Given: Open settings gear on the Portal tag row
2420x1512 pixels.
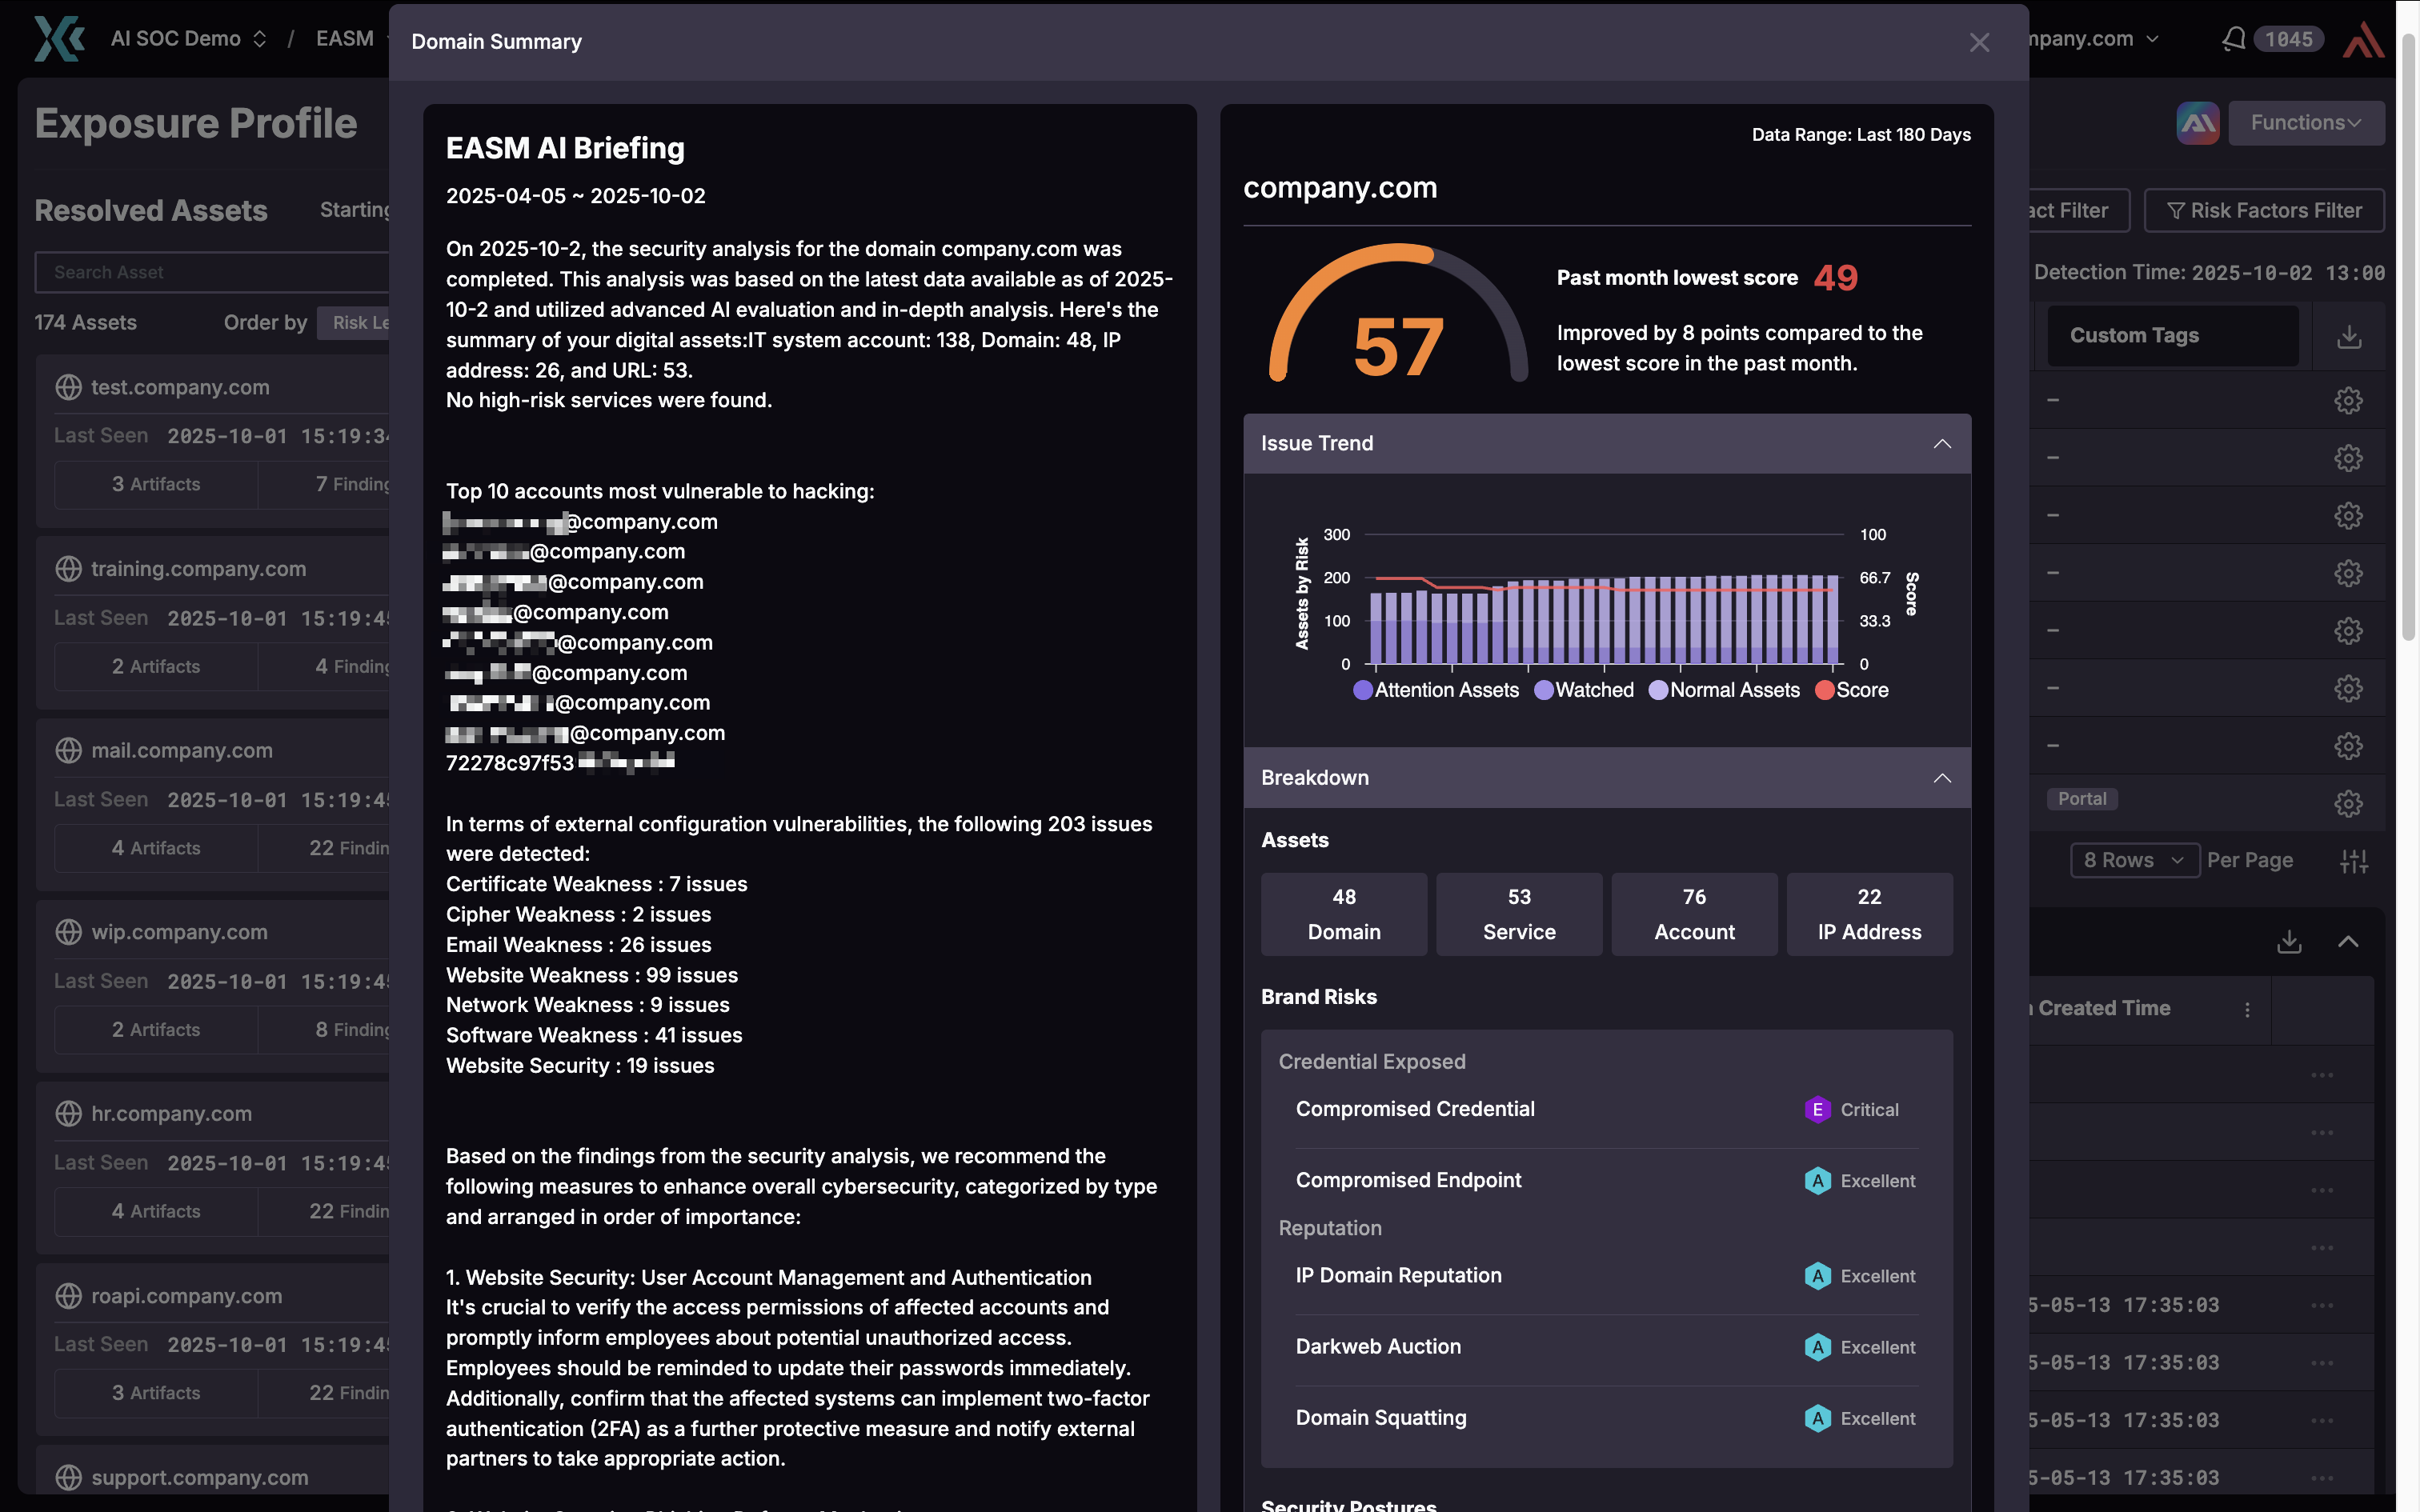Looking at the screenshot, I should pos(2348,803).
